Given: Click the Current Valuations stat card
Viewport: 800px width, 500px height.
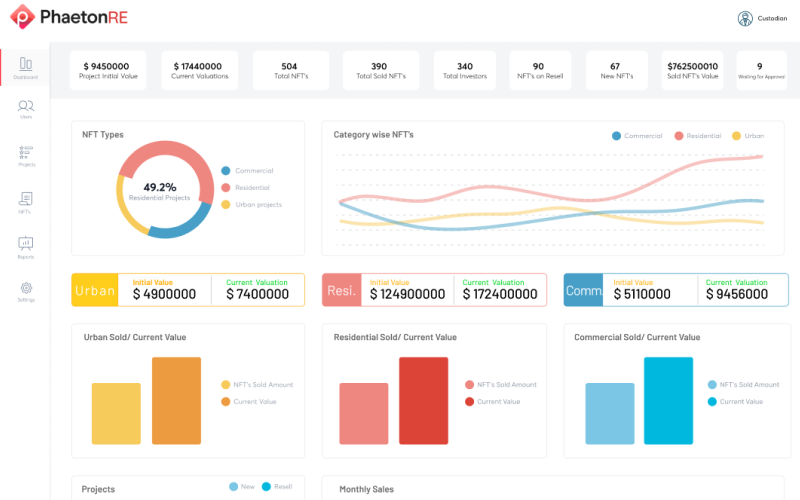Looking at the screenshot, I should (199, 70).
